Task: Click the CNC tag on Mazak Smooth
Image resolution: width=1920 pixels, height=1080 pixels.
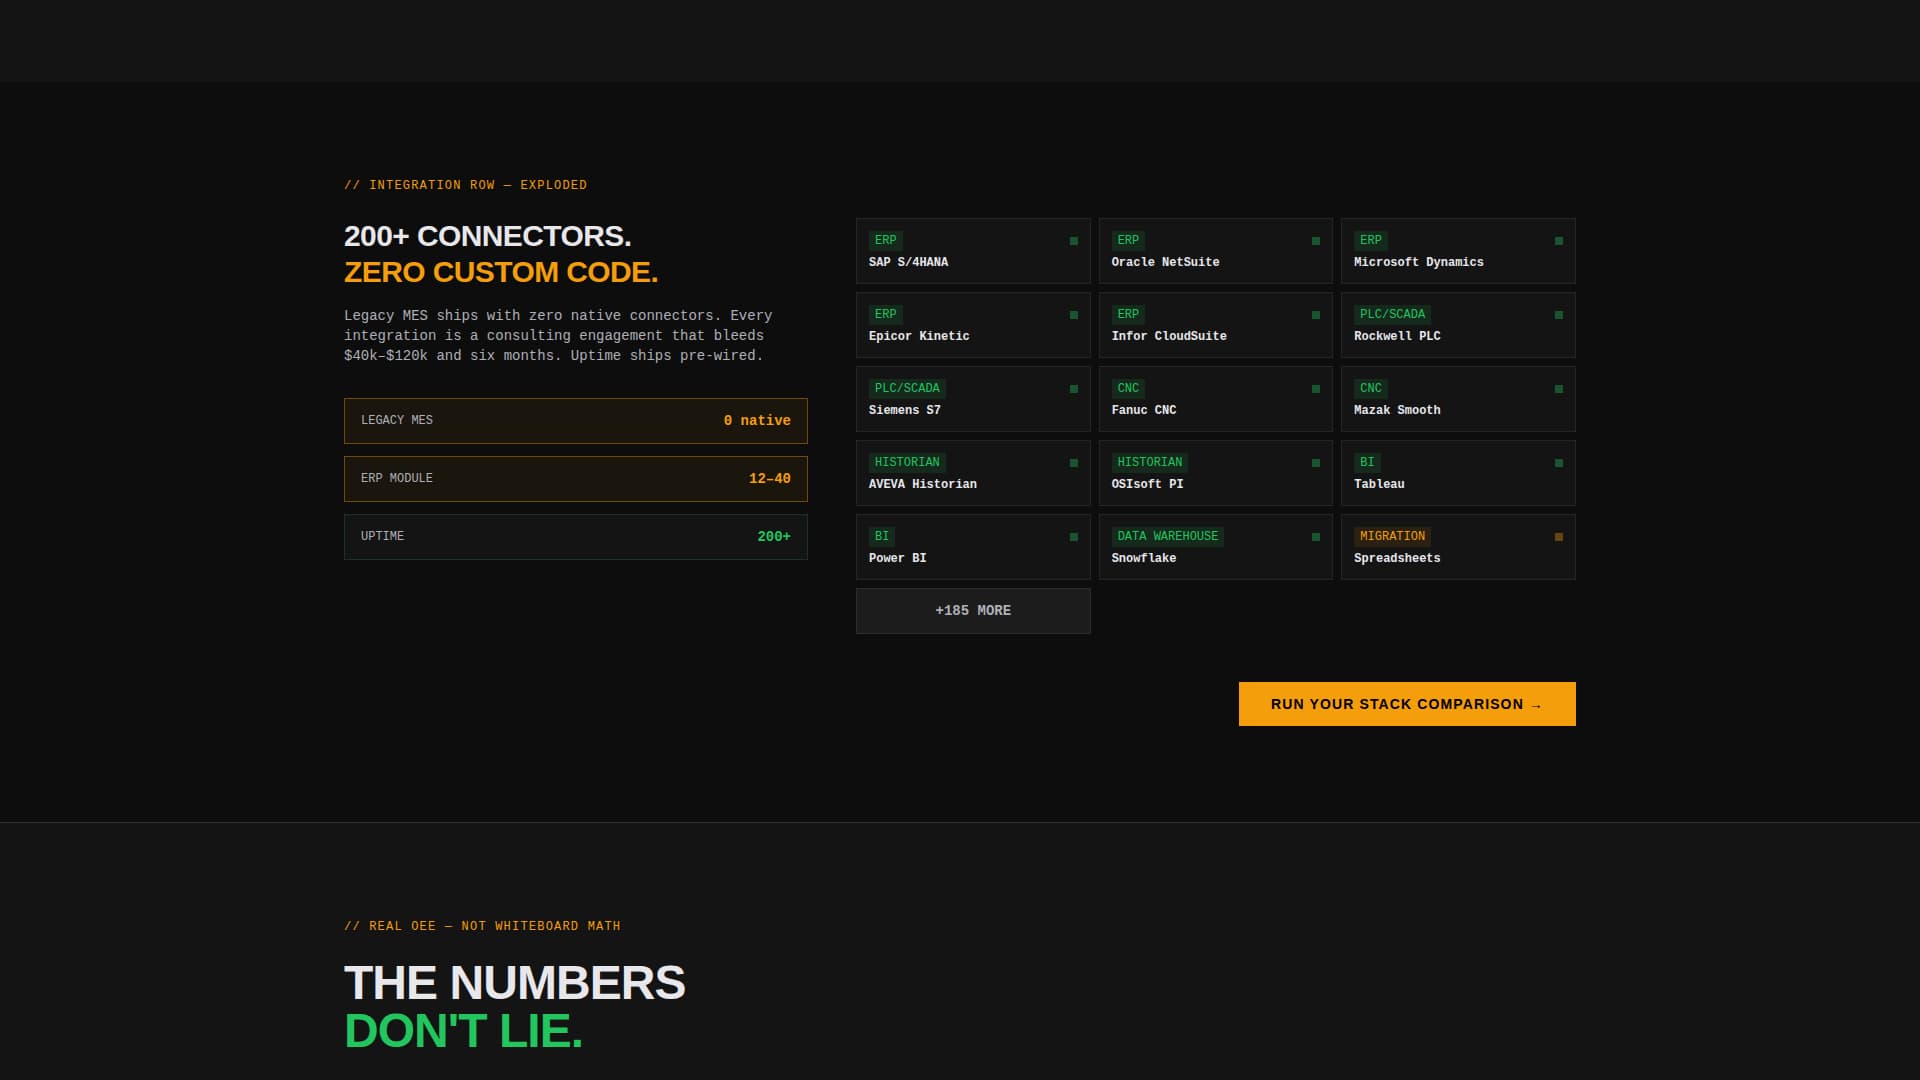Action: (x=1371, y=388)
